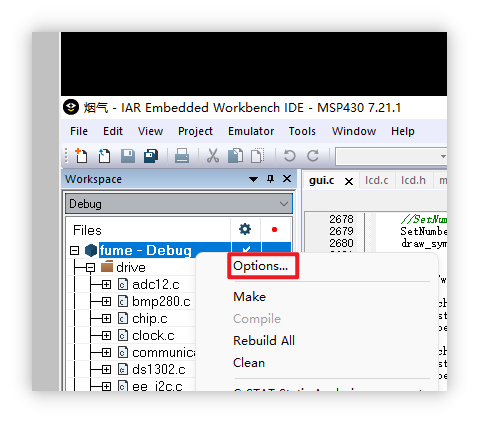Collapse the drive folder node
Screen dimensions: 479x423
tap(90, 267)
